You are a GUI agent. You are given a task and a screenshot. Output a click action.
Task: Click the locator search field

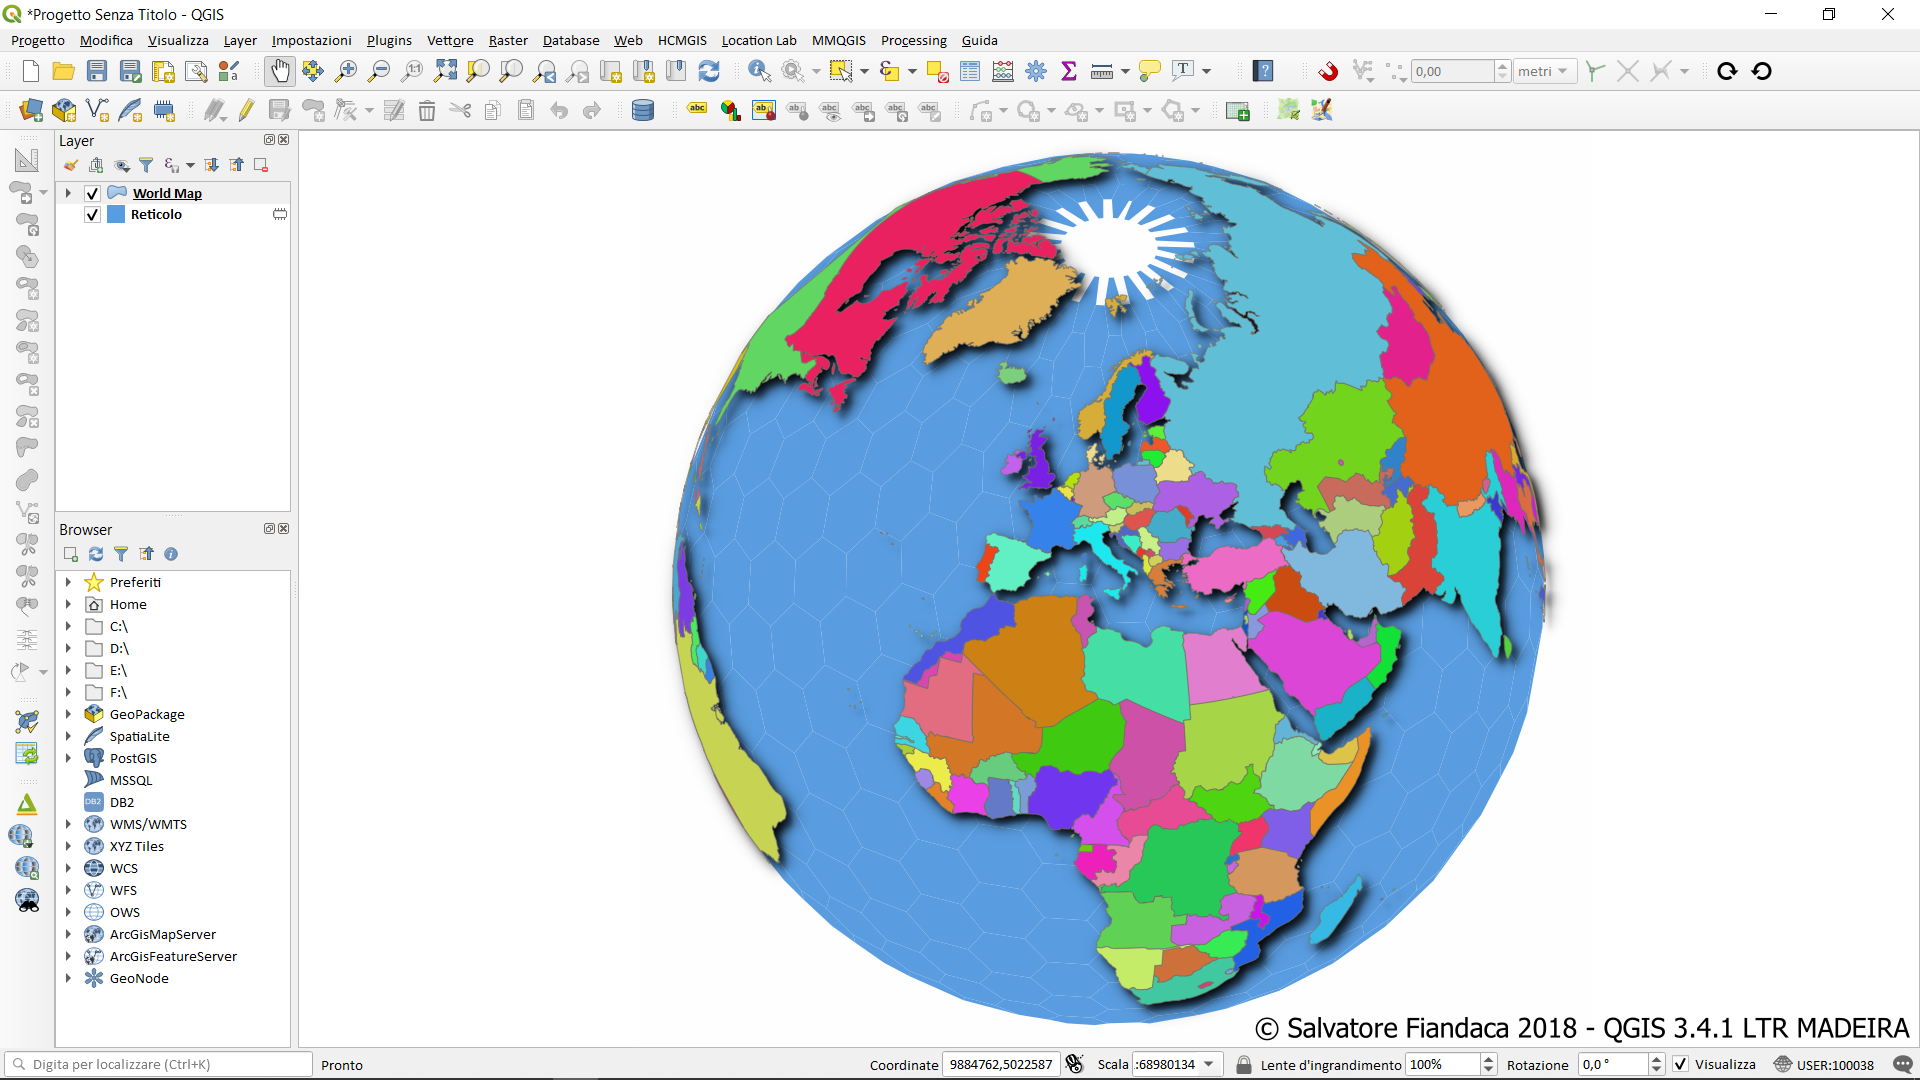coord(160,1064)
